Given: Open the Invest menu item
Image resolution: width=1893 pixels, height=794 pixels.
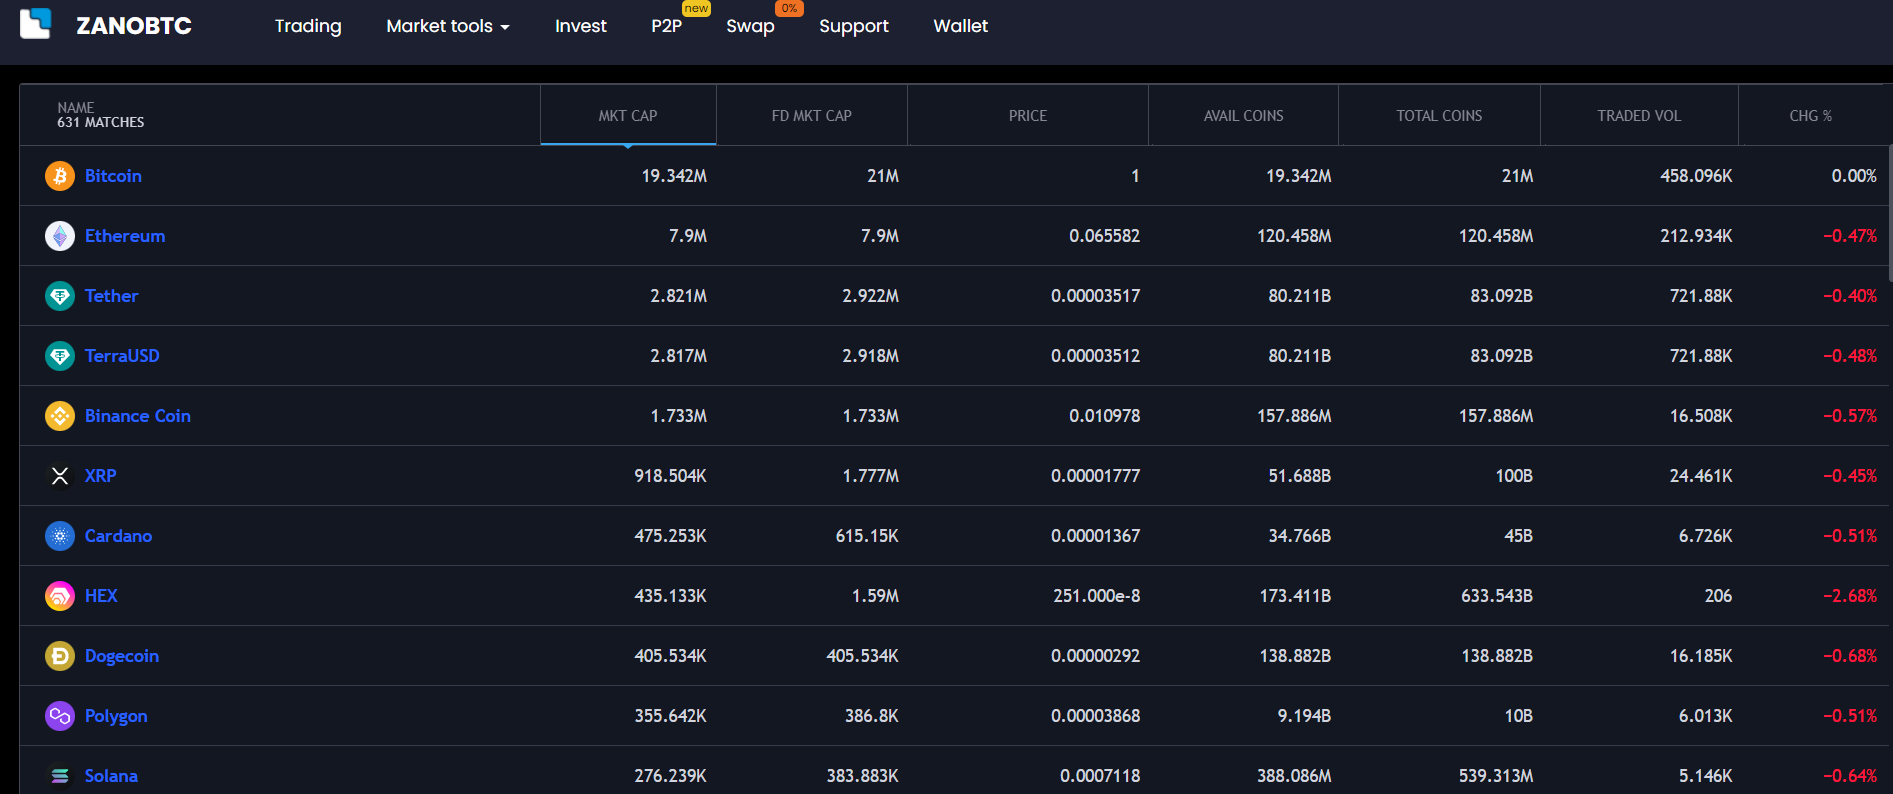Looking at the screenshot, I should tap(581, 26).
